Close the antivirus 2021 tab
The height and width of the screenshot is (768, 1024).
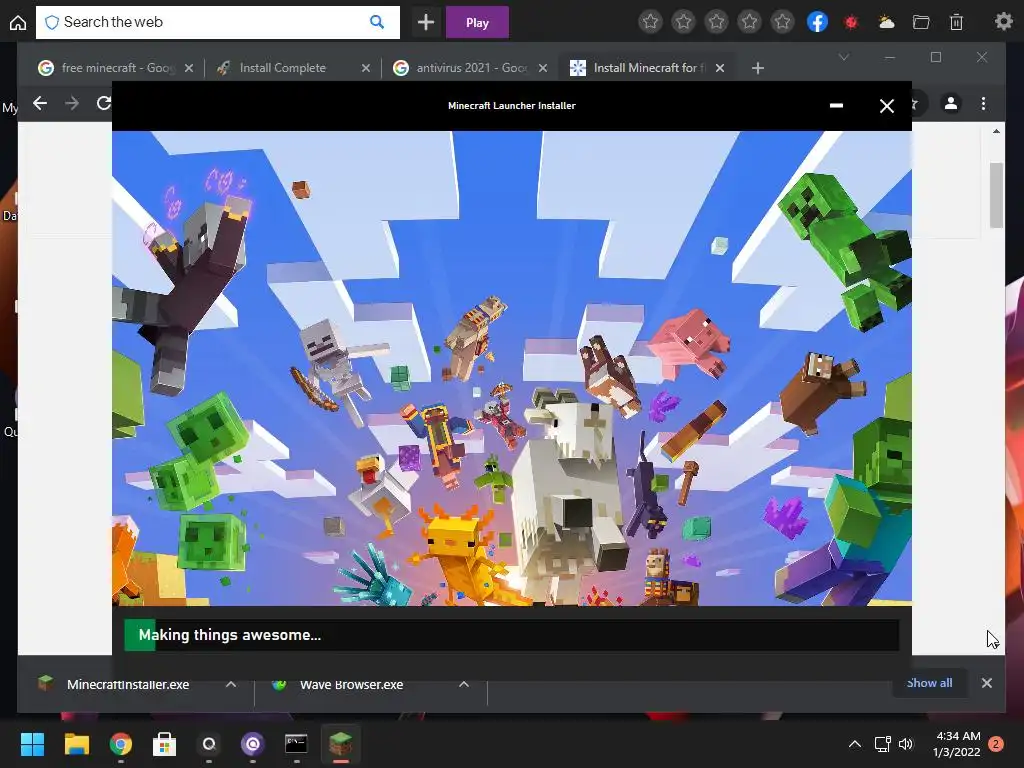543,68
